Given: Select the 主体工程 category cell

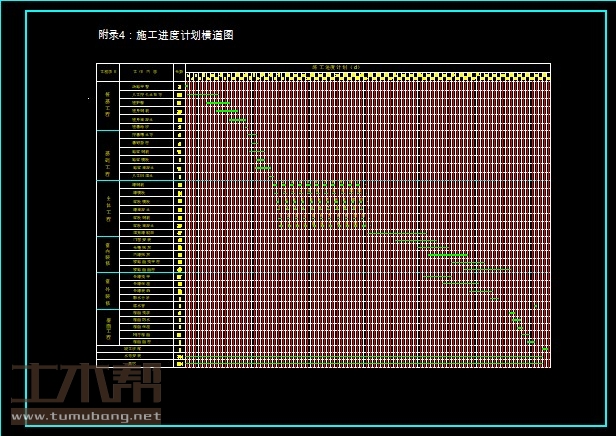Looking at the screenshot, I should (x=108, y=208).
